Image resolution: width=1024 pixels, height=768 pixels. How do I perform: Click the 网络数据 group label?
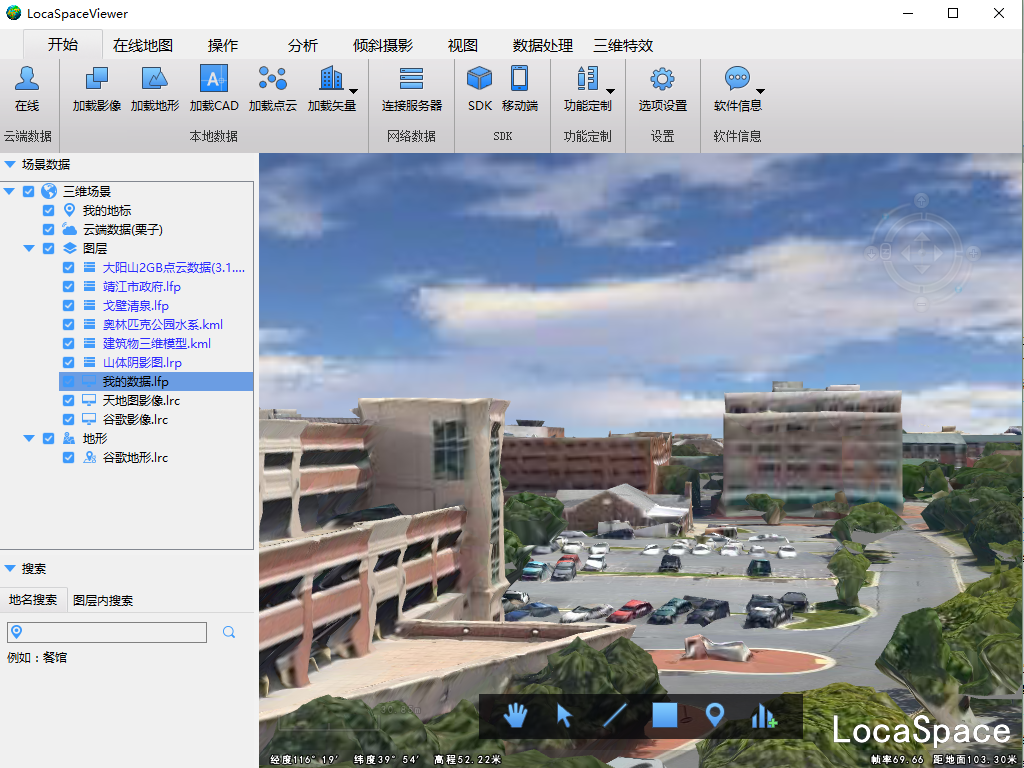[411, 136]
